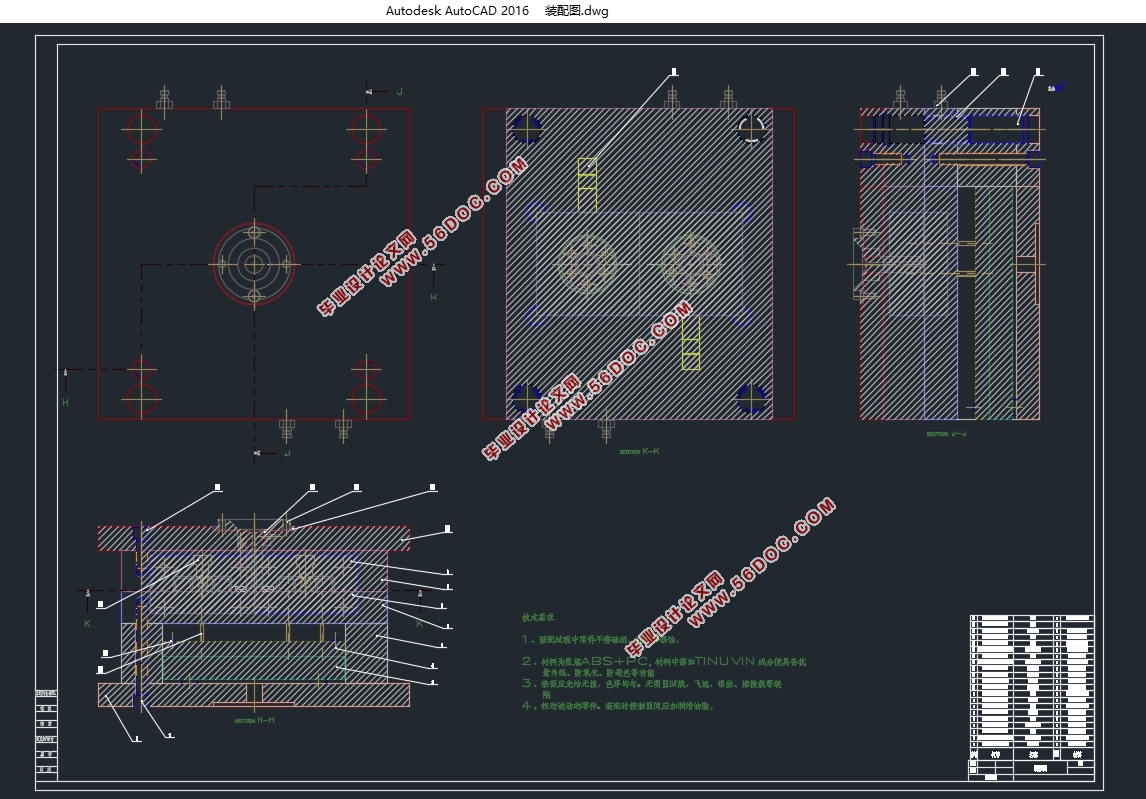This screenshot has height=799, width=1146.
Task: Select the white guide pin hole, K-K top-right
Action: pyautogui.click(x=751, y=127)
